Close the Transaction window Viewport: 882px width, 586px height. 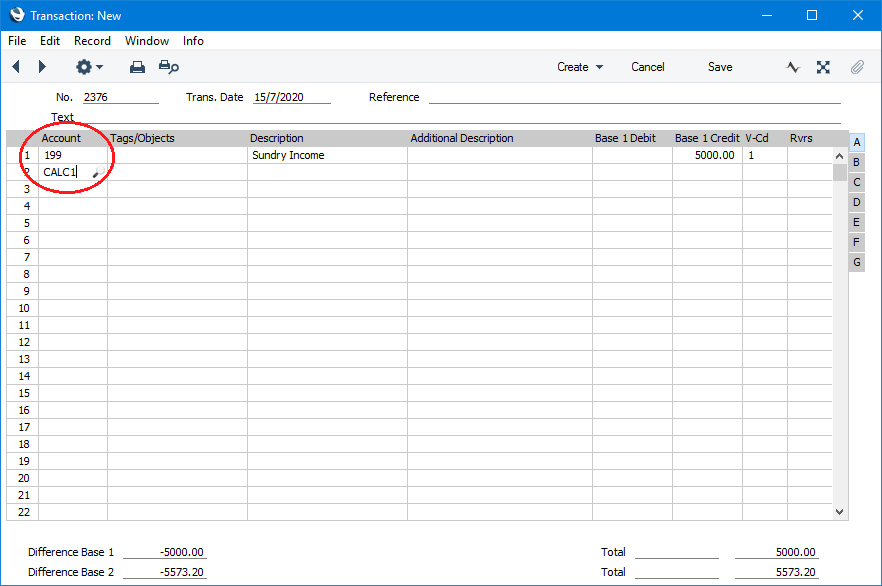click(857, 15)
